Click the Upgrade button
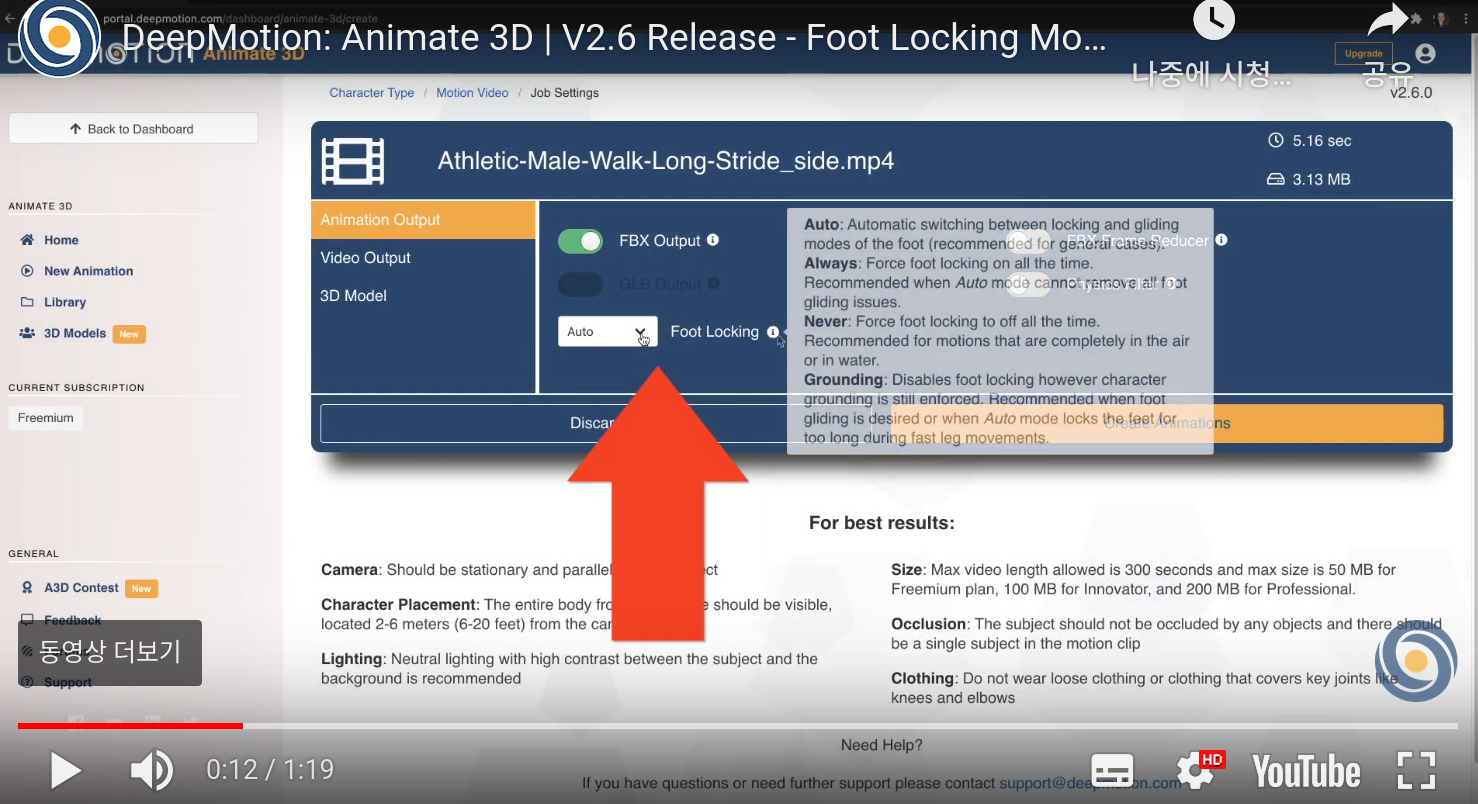The height and width of the screenshot is (804, 1478). (x=1363, y=53)
